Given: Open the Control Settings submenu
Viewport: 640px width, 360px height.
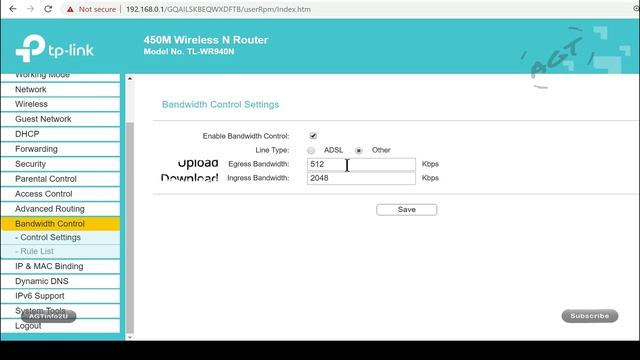Looking at the screenshot, I should tap(60, 238).
